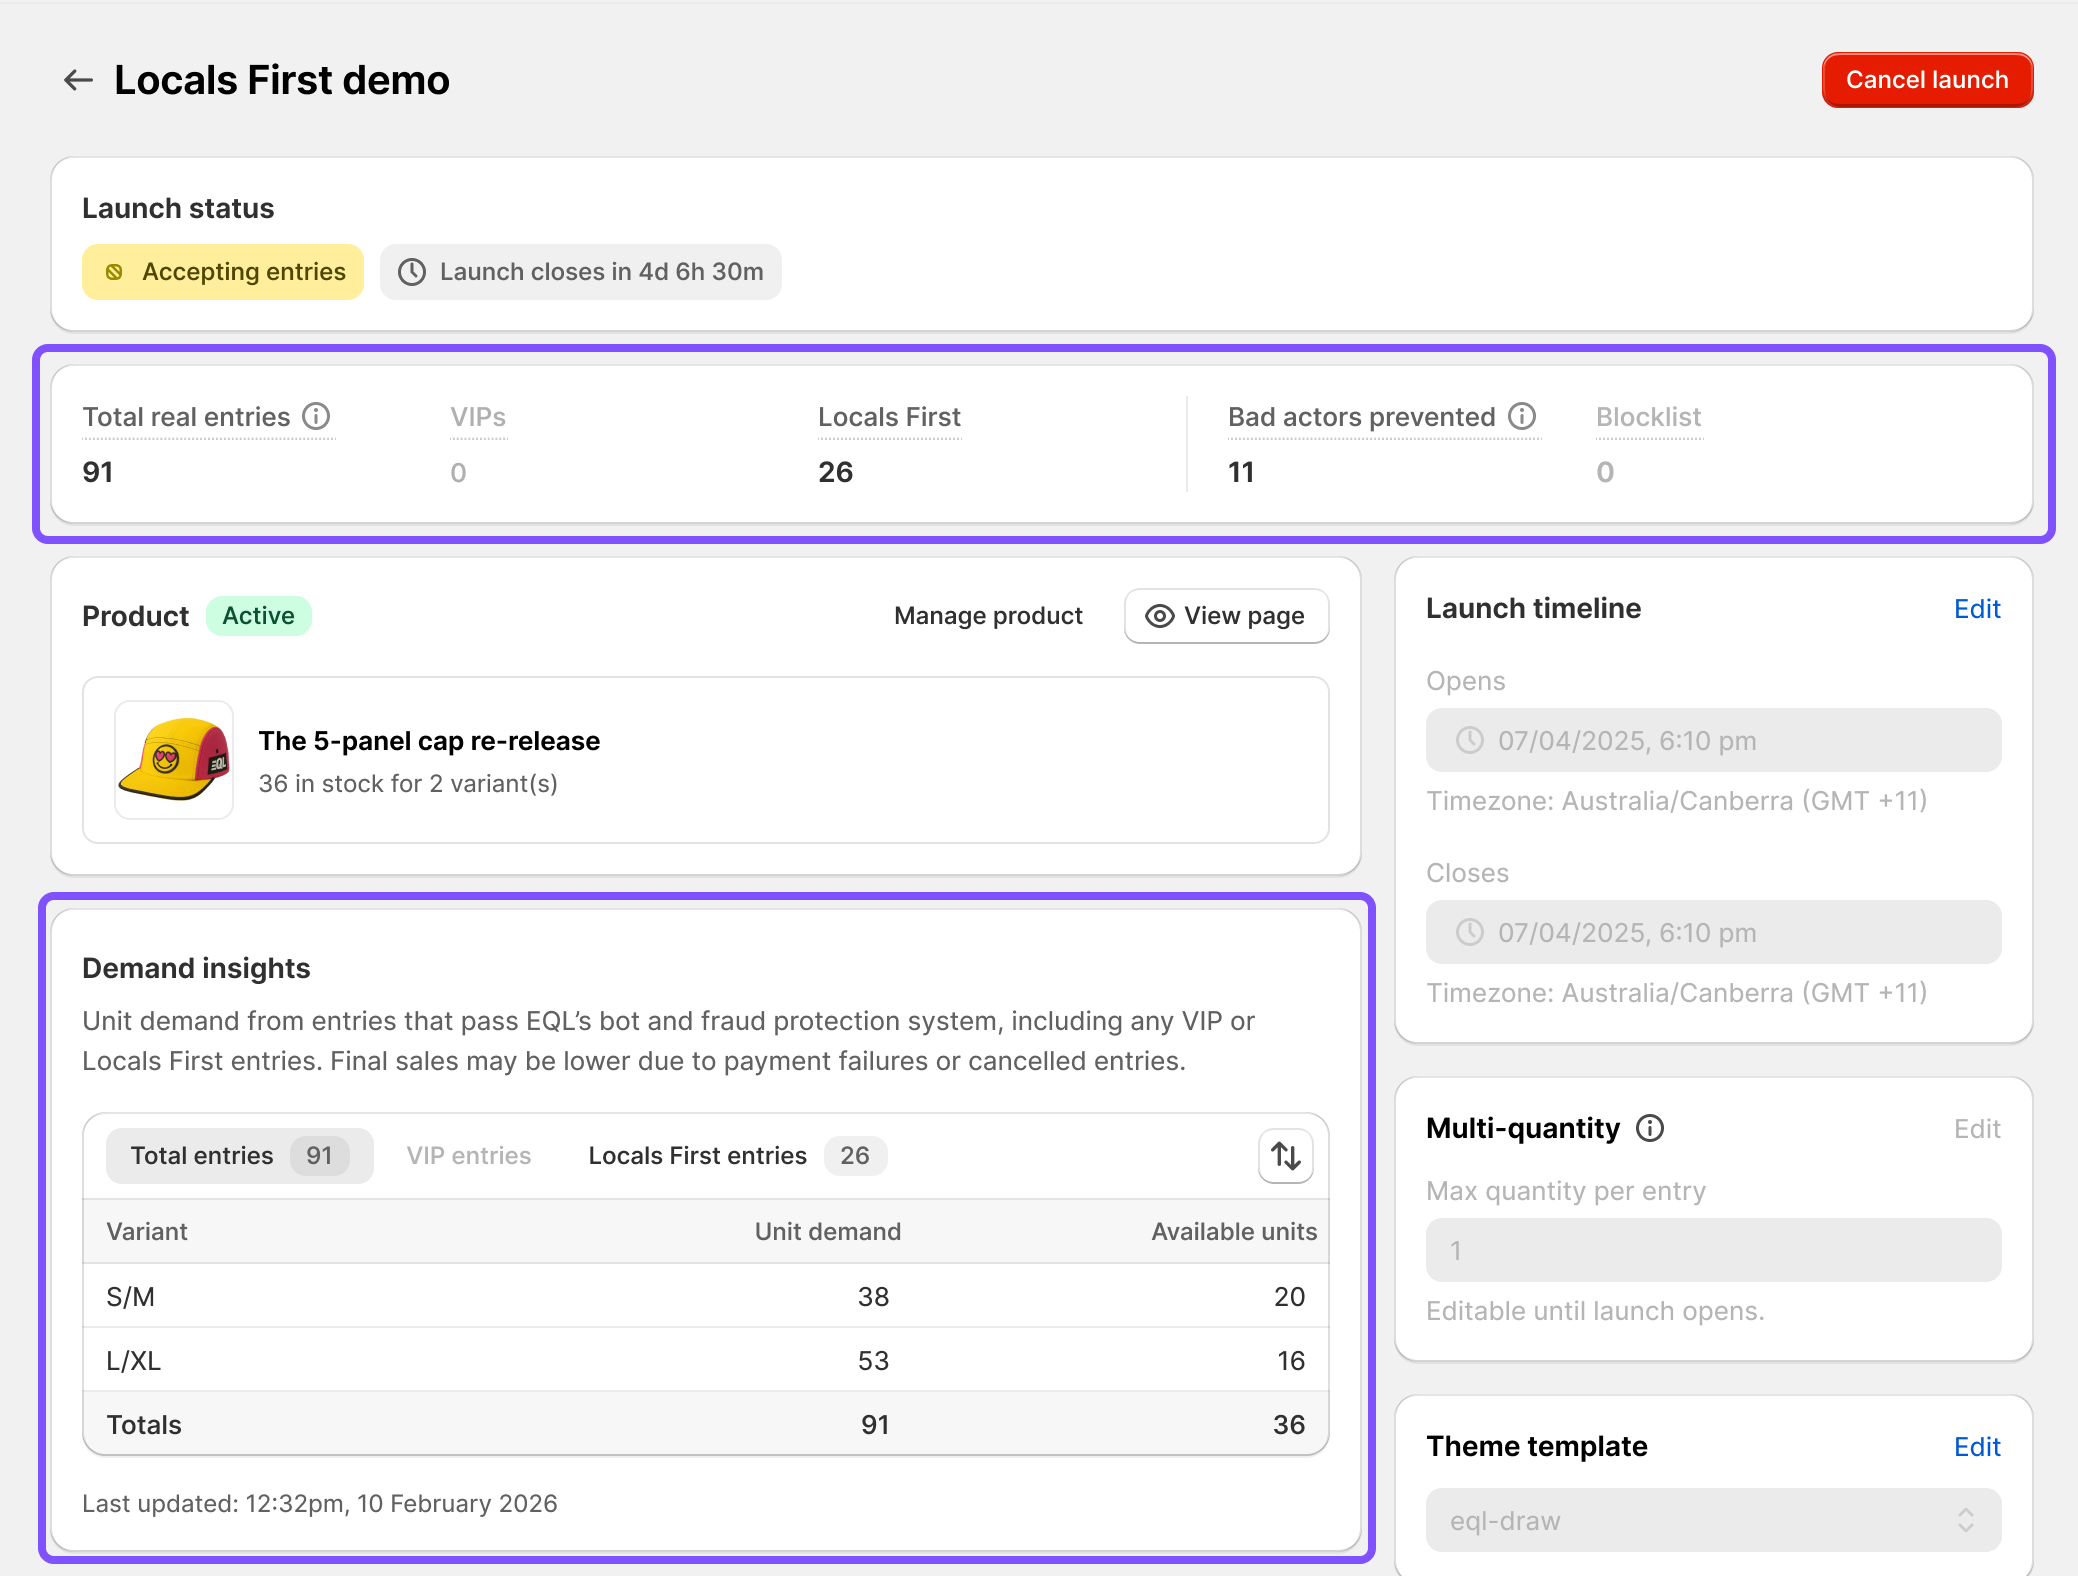Click the Cancel launch button
Image resolution: width=2078 pixels, height=1576 pixels.
click(1927, 80)
